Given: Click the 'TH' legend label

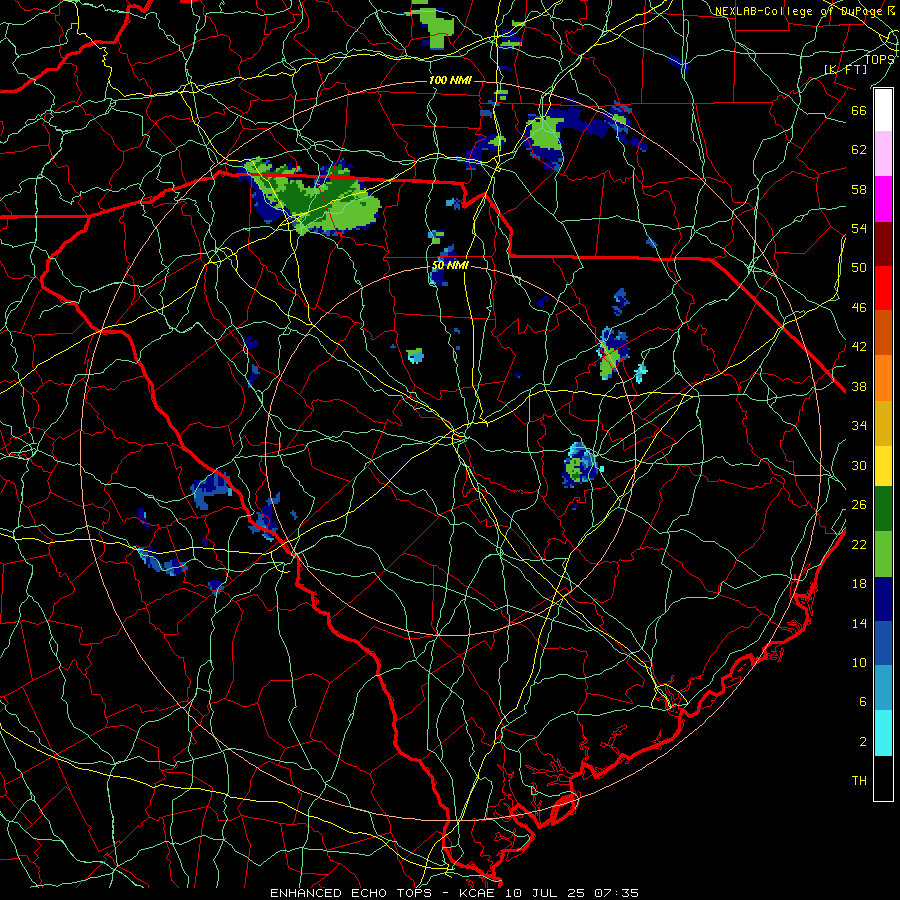Looking at the screenshot, I should (859, 780).
